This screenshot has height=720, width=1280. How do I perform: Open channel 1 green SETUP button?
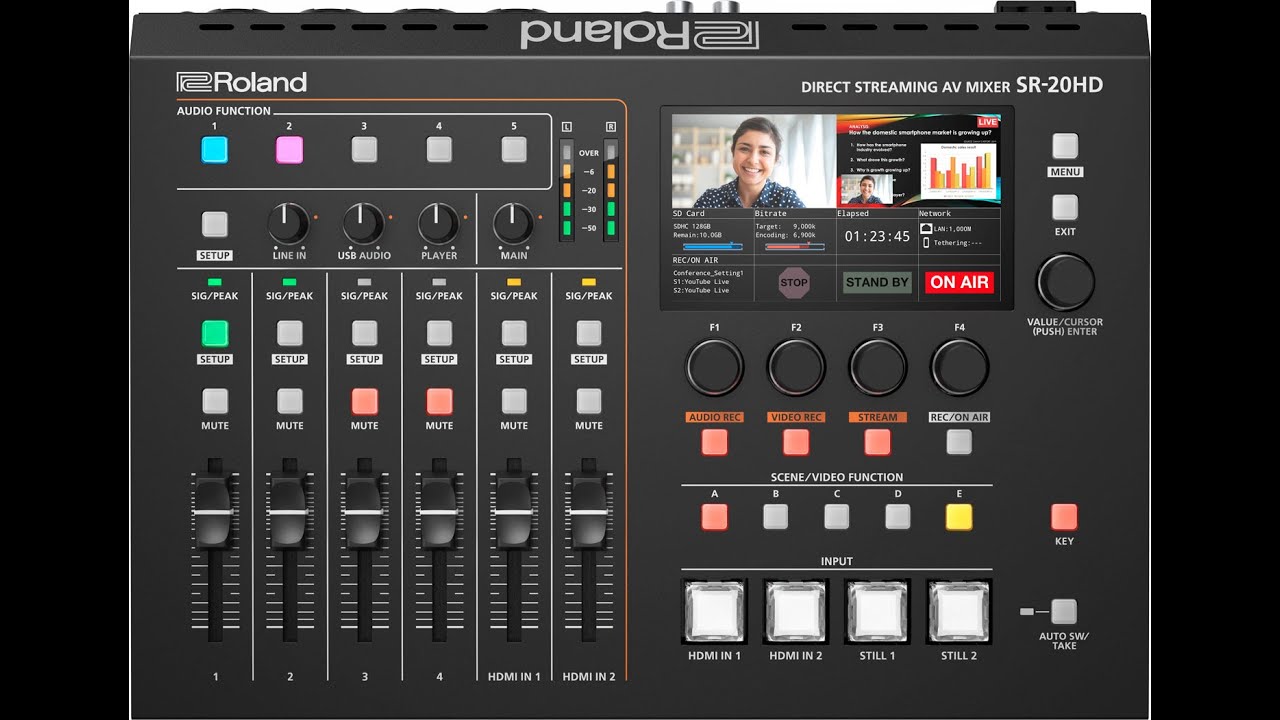215,333
